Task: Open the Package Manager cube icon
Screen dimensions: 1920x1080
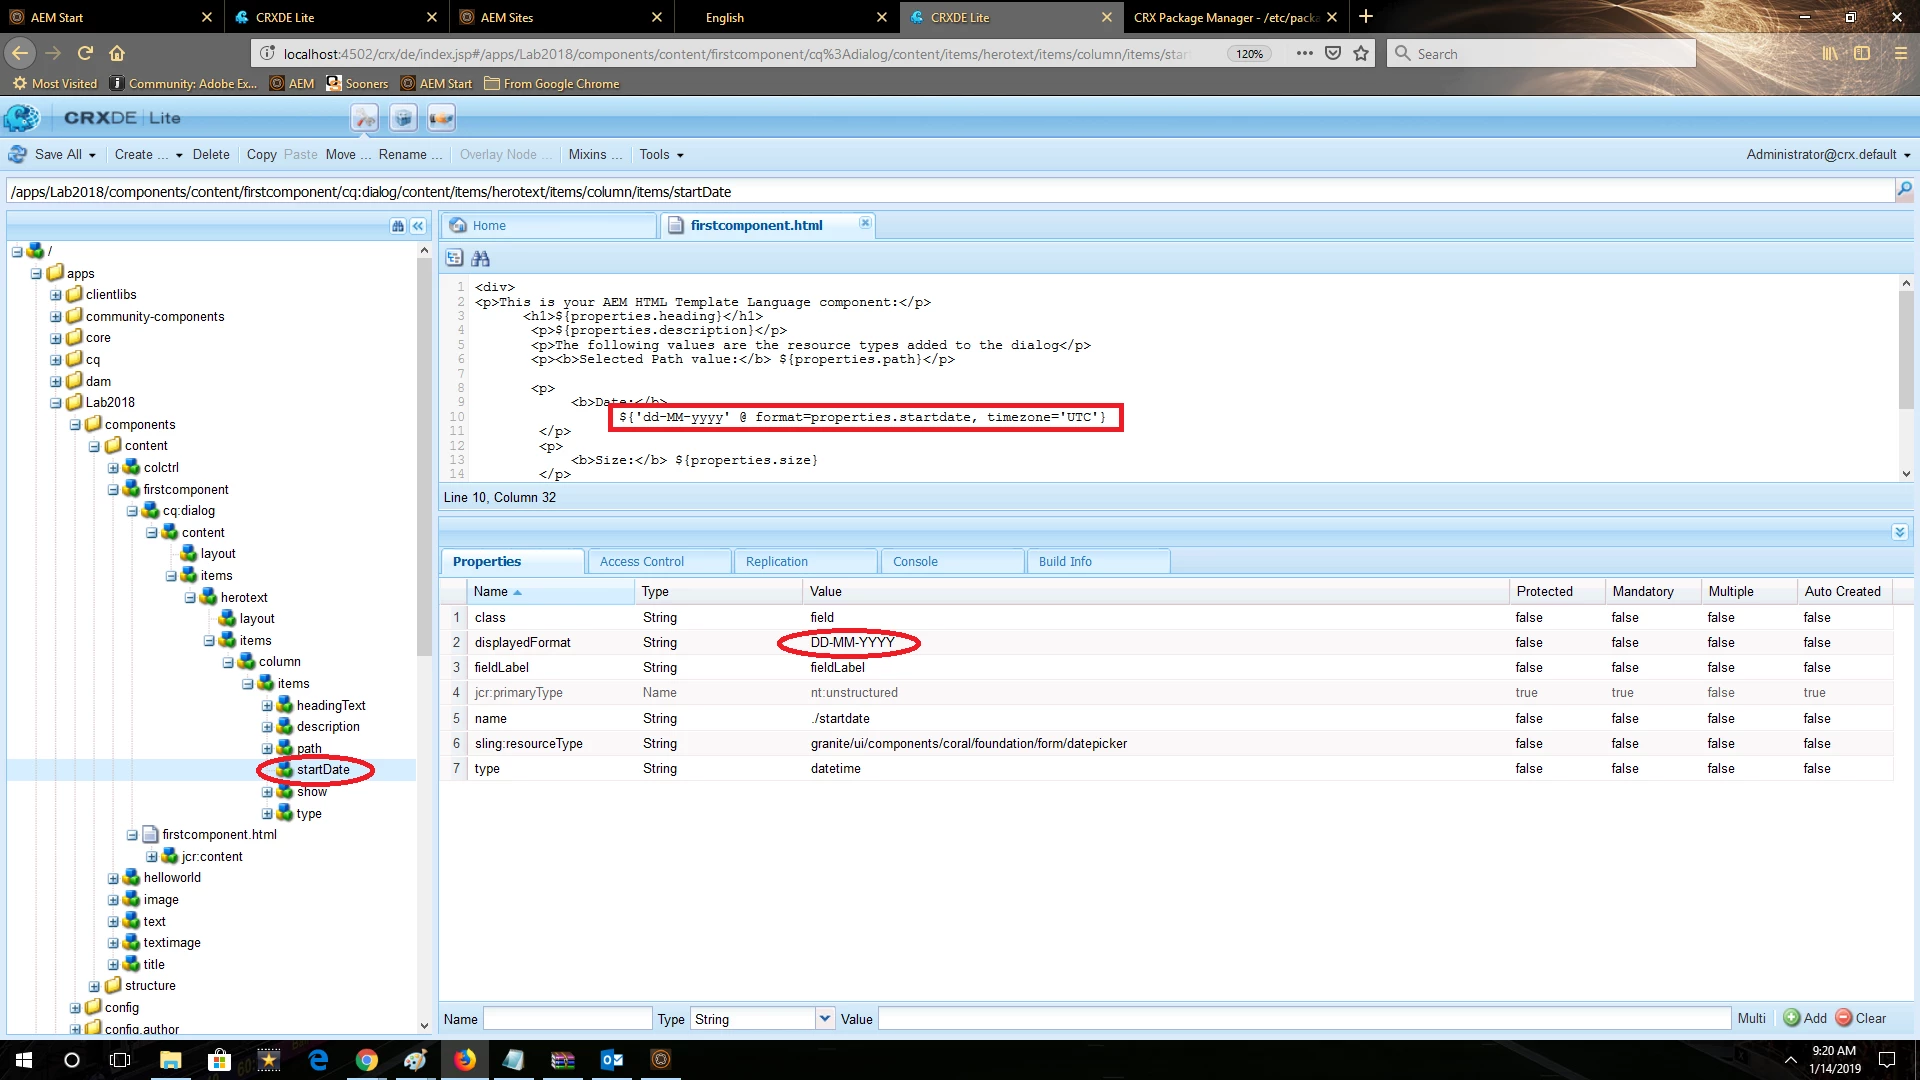Action: pyautogui.click(x=403, y=118)
